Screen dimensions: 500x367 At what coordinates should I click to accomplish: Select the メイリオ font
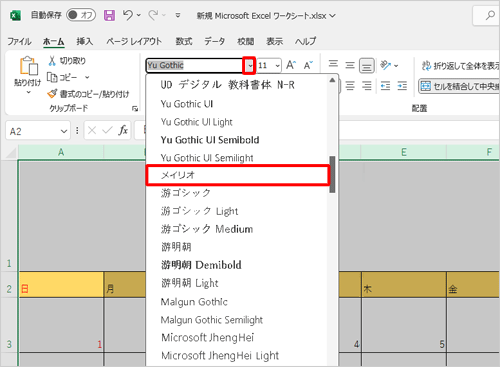tap(237, 175)
